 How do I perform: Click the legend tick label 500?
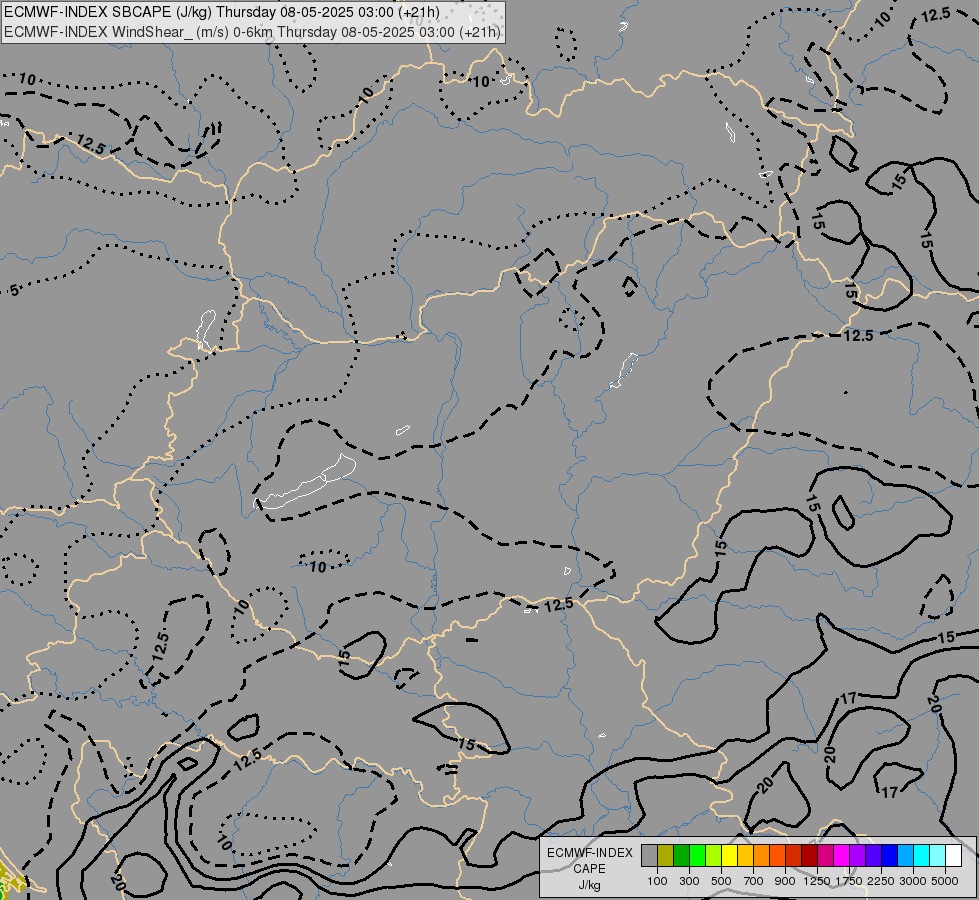(721, 881)
